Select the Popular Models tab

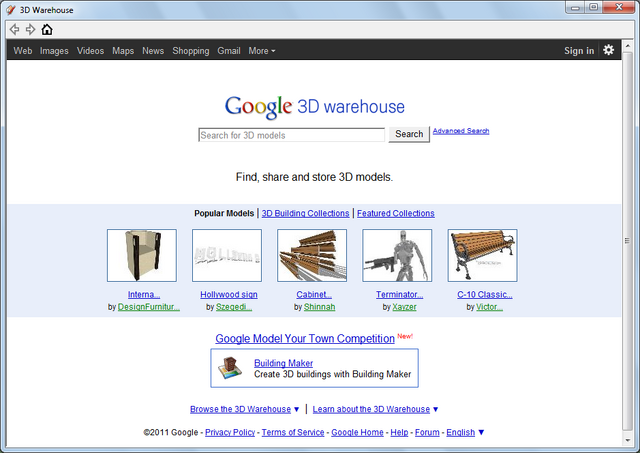click(224, 213)
